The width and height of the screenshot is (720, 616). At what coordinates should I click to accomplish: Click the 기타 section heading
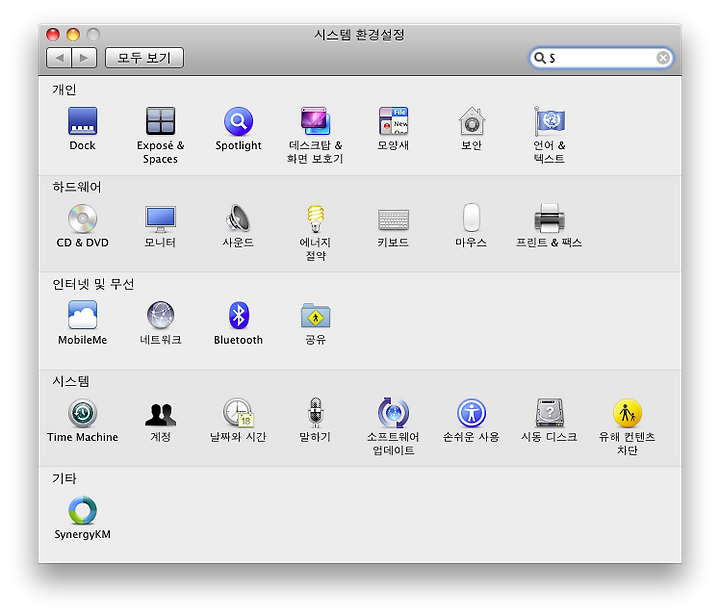point(64,479)
